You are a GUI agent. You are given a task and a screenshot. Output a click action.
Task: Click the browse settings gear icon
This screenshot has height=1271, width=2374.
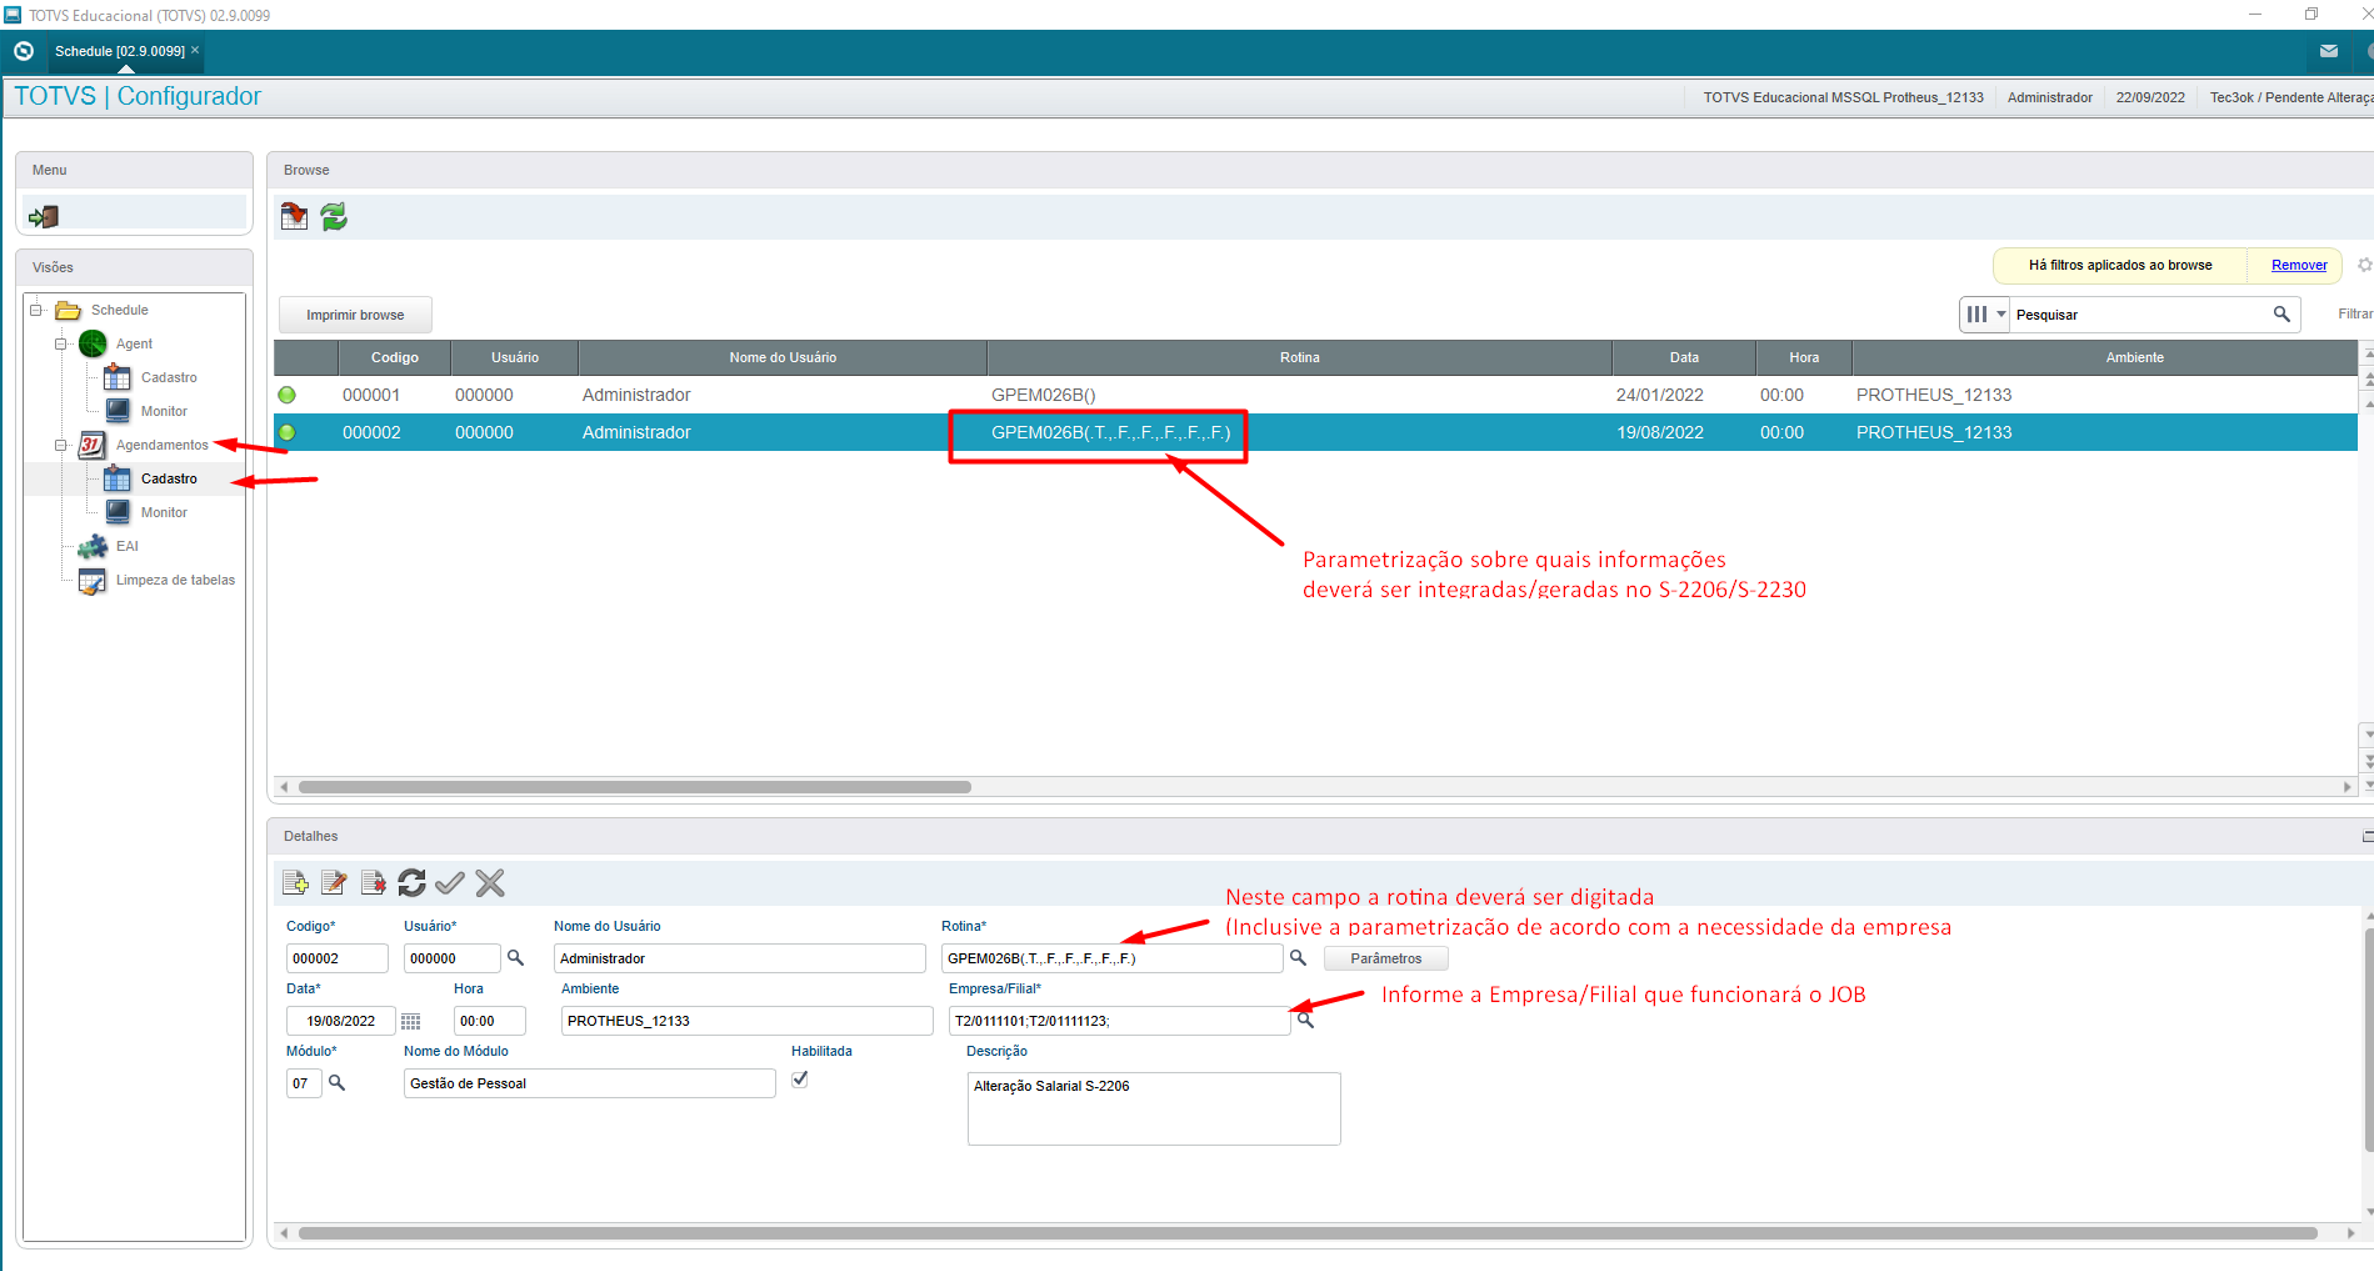point(2364,265)
